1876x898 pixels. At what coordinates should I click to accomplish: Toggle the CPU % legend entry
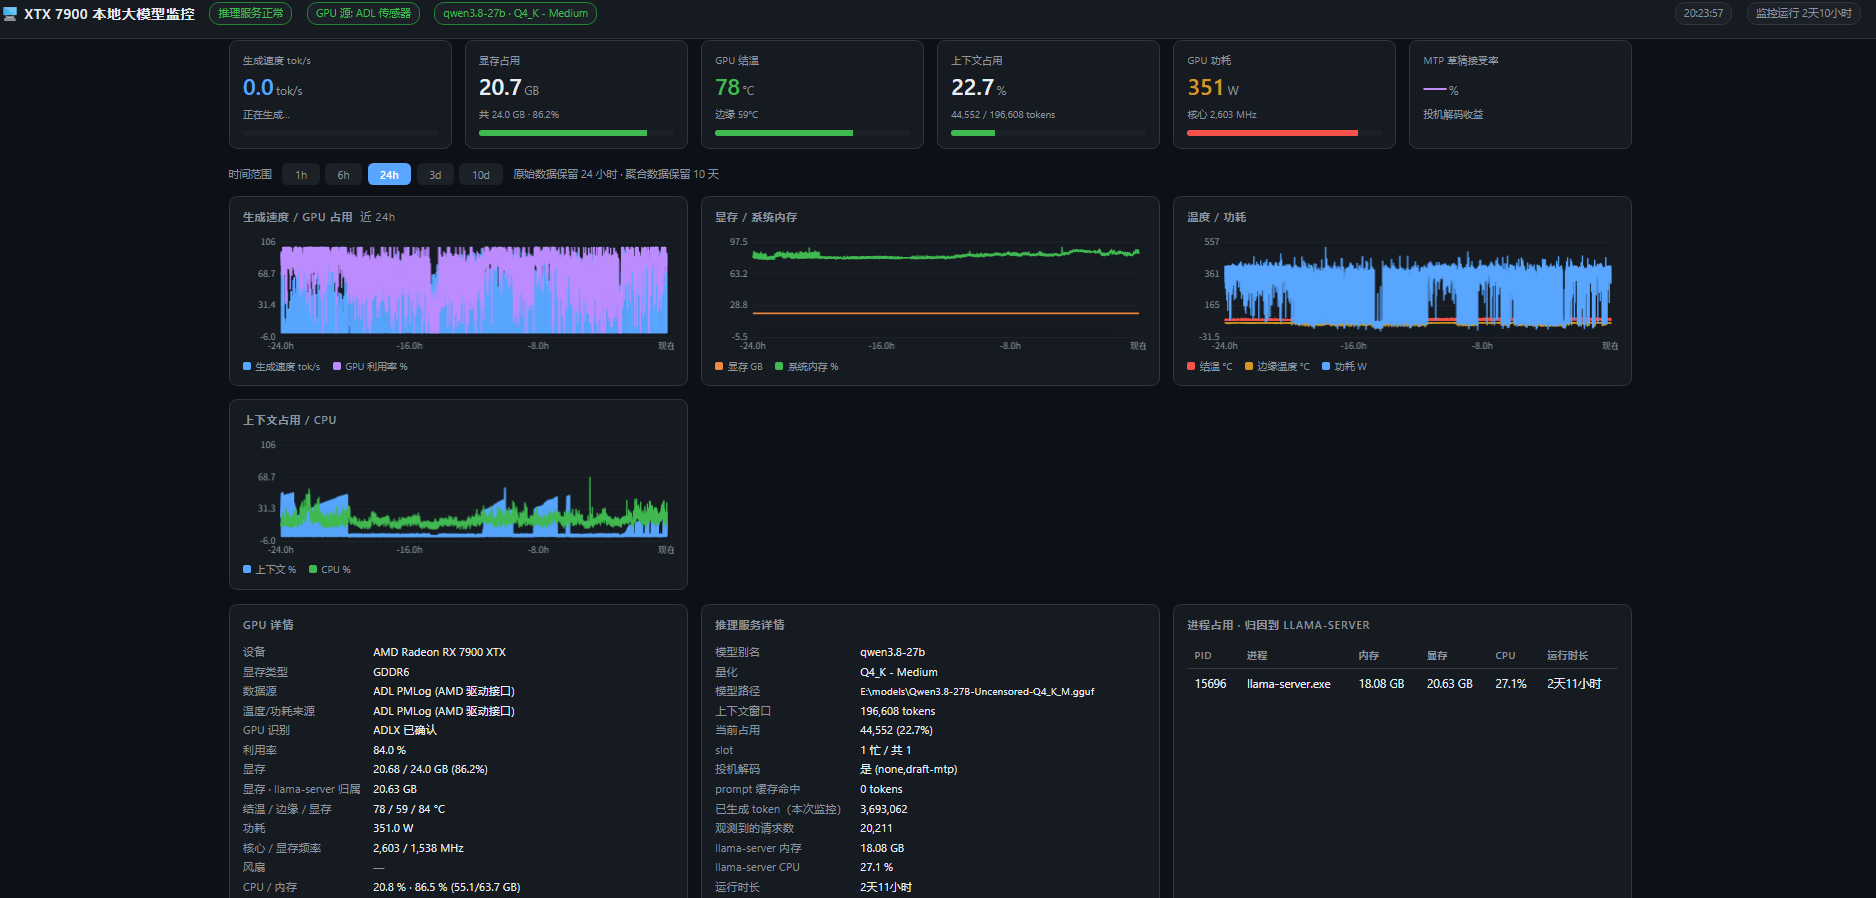click(330, 570)
